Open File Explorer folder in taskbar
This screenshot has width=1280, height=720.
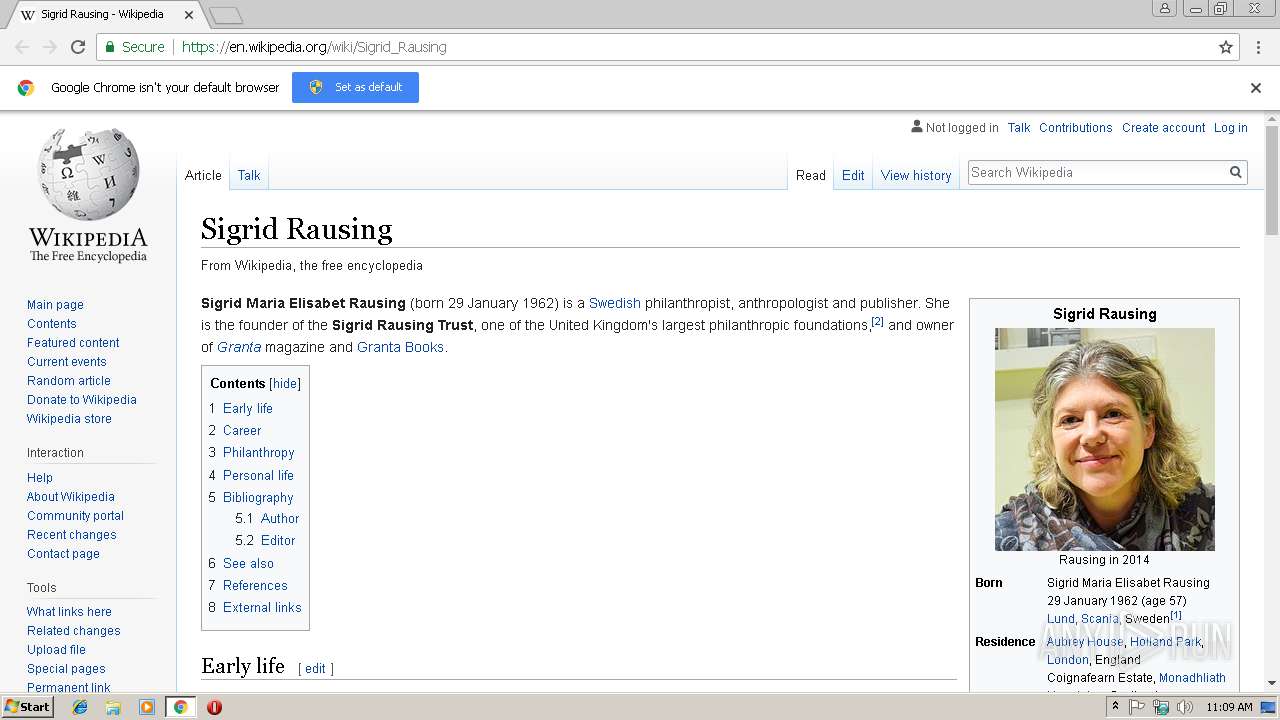tap(113, 707)
